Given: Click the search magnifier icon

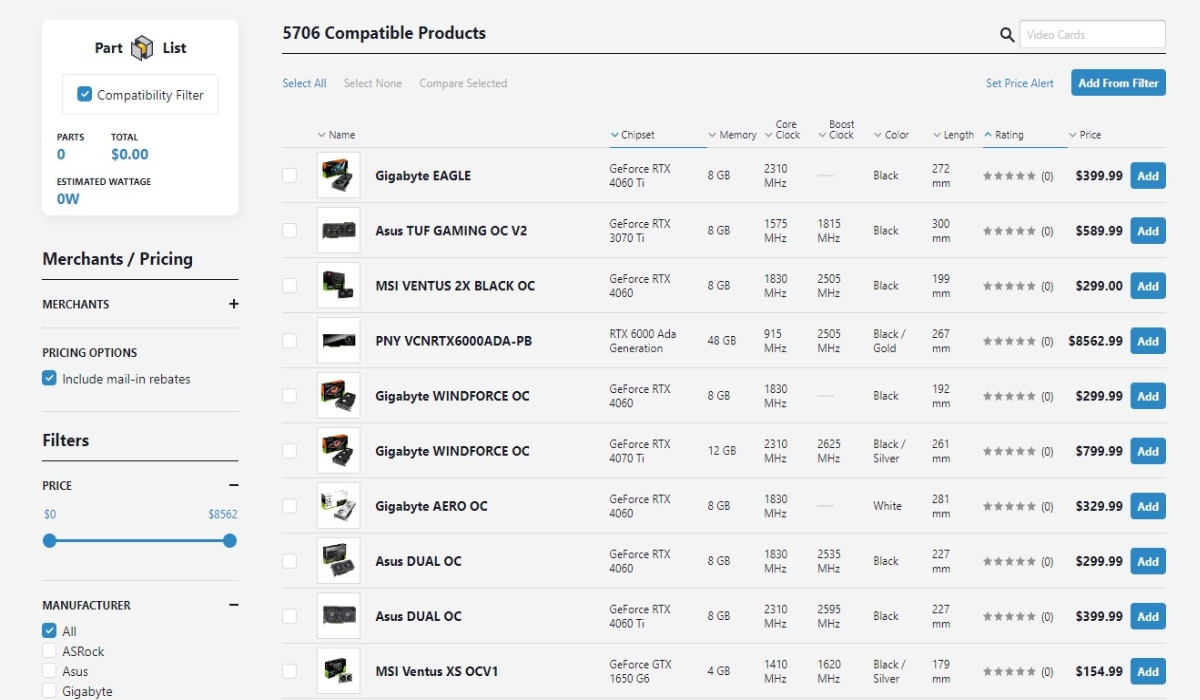Looking at the screenshot, I should point(1007,34).
